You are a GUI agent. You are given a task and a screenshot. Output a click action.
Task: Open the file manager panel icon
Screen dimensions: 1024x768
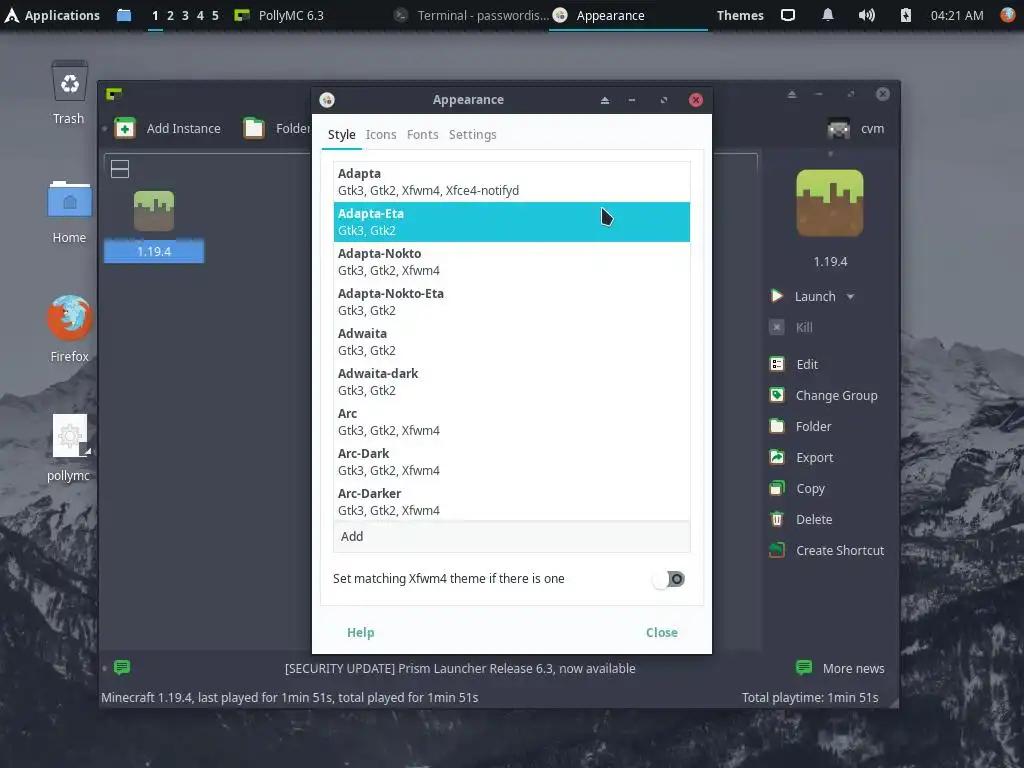click(123, 15)
